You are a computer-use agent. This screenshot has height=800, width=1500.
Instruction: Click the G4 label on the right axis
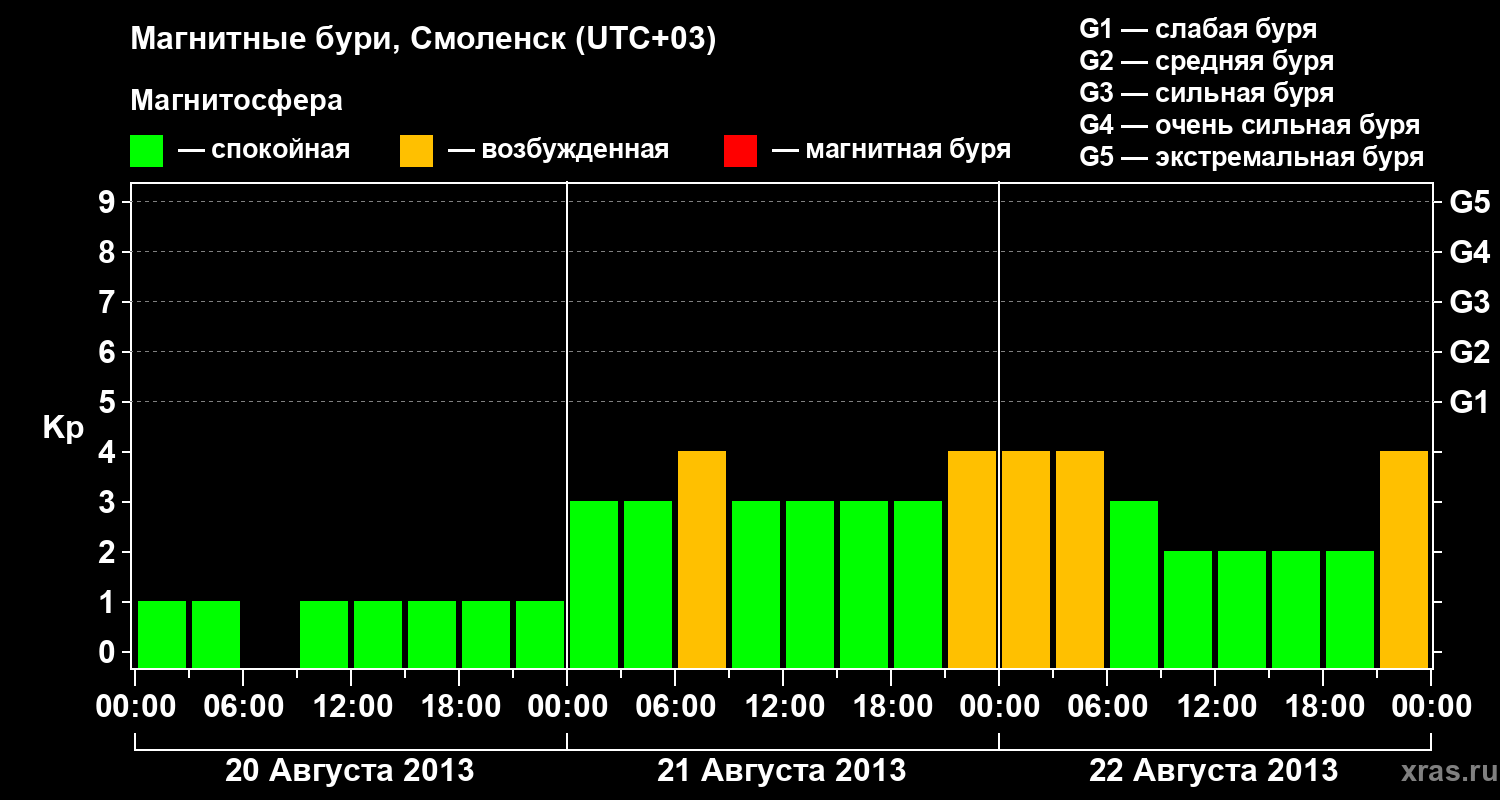point(1470,253)
